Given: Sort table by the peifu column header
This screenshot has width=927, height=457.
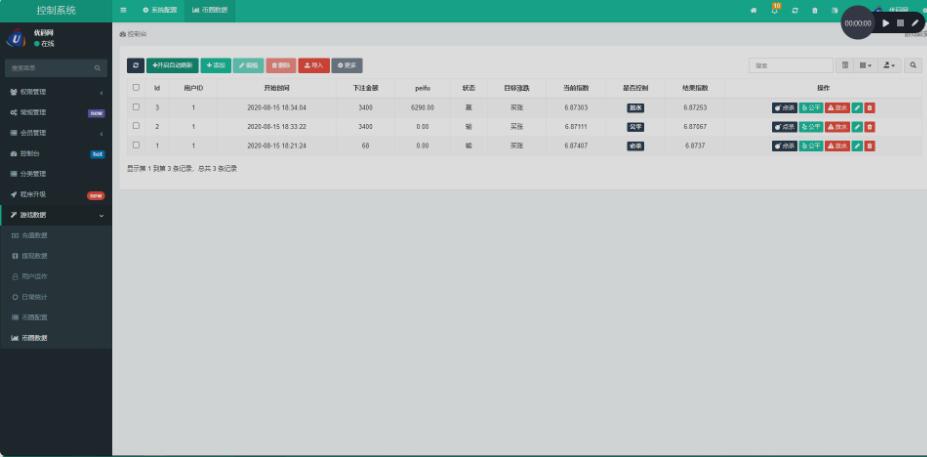Looking at the screenshot, I should [x=422, y=88].
